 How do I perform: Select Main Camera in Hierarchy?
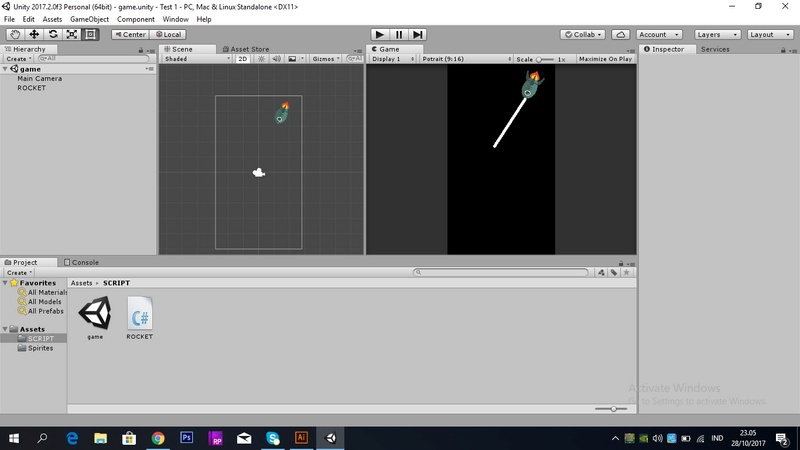click(39, 79)
